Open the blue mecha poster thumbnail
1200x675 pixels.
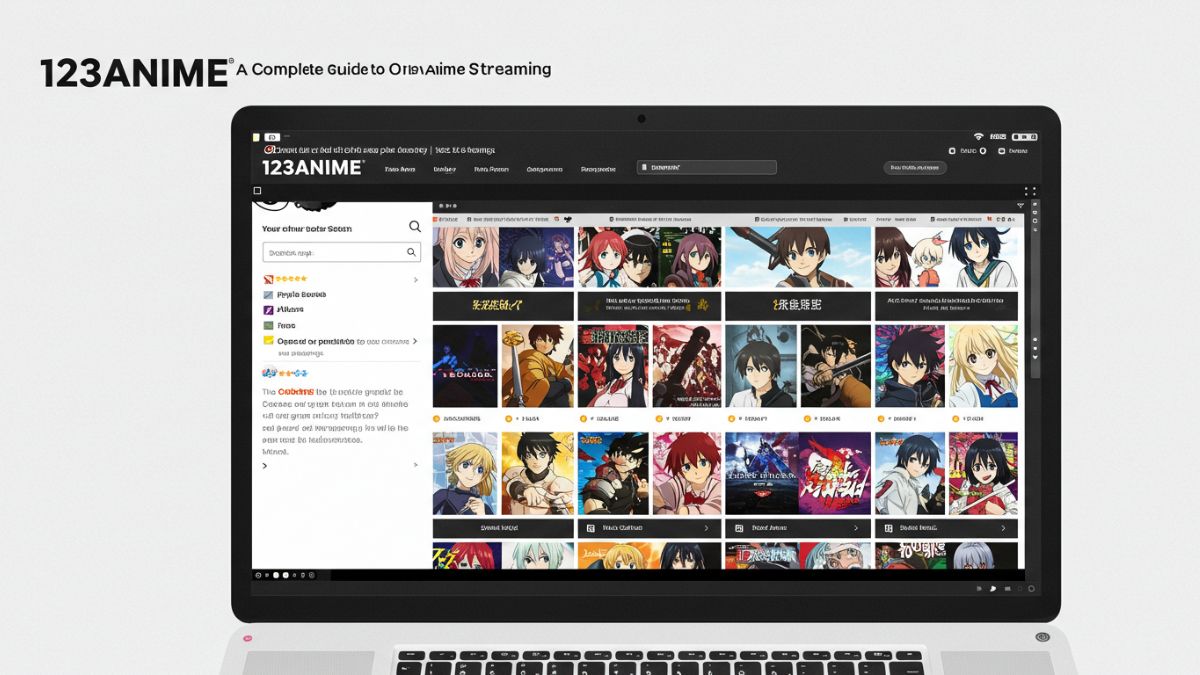coord(760,473)
